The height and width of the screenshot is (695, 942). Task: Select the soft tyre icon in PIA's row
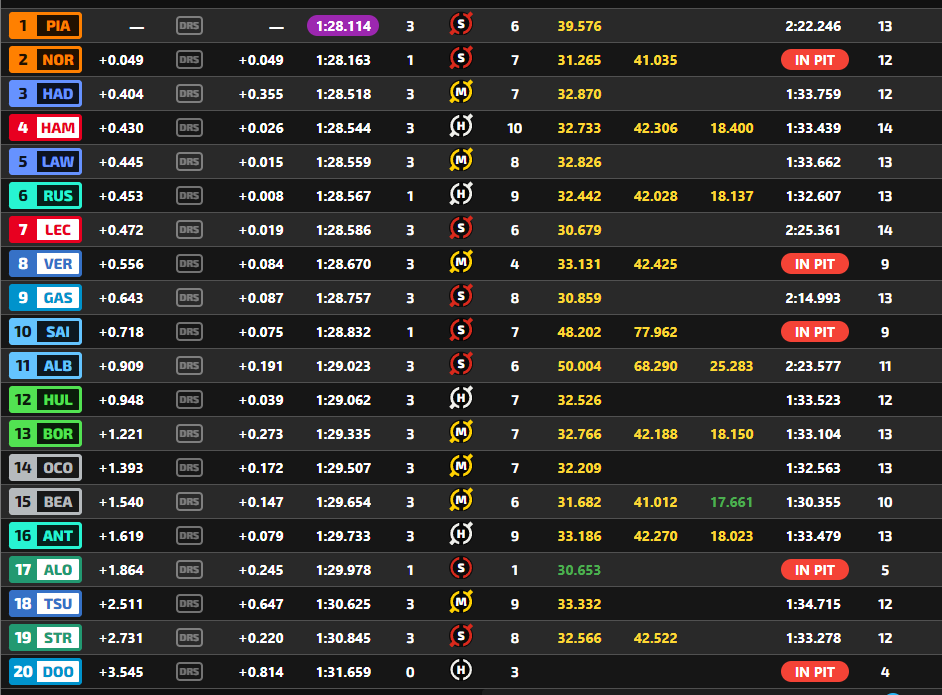click(x=461, y=26)
